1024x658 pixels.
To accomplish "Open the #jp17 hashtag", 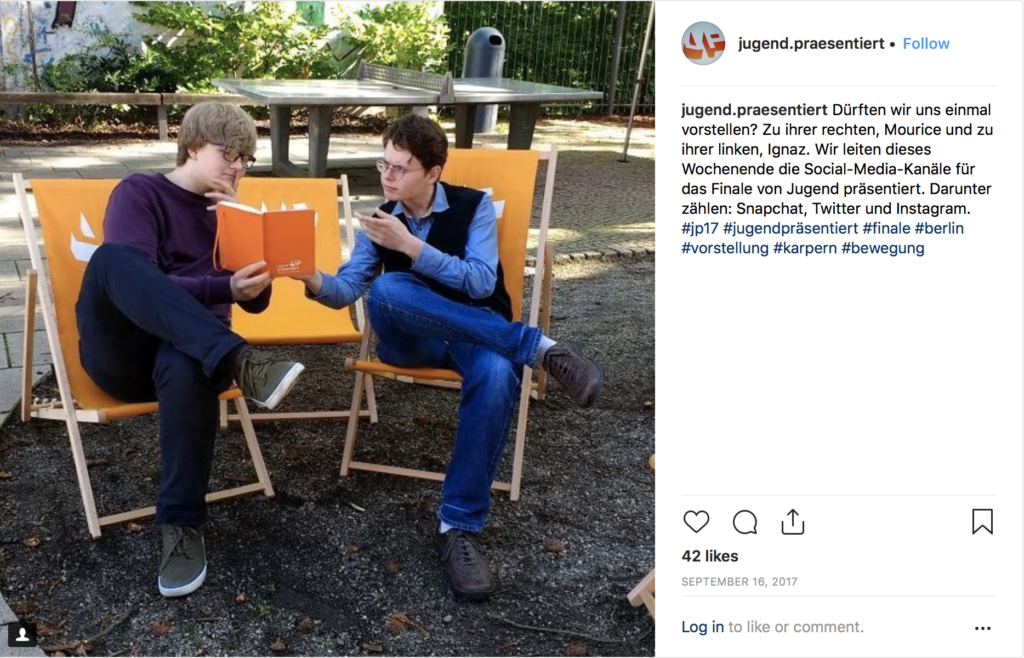I will [699, 228].
